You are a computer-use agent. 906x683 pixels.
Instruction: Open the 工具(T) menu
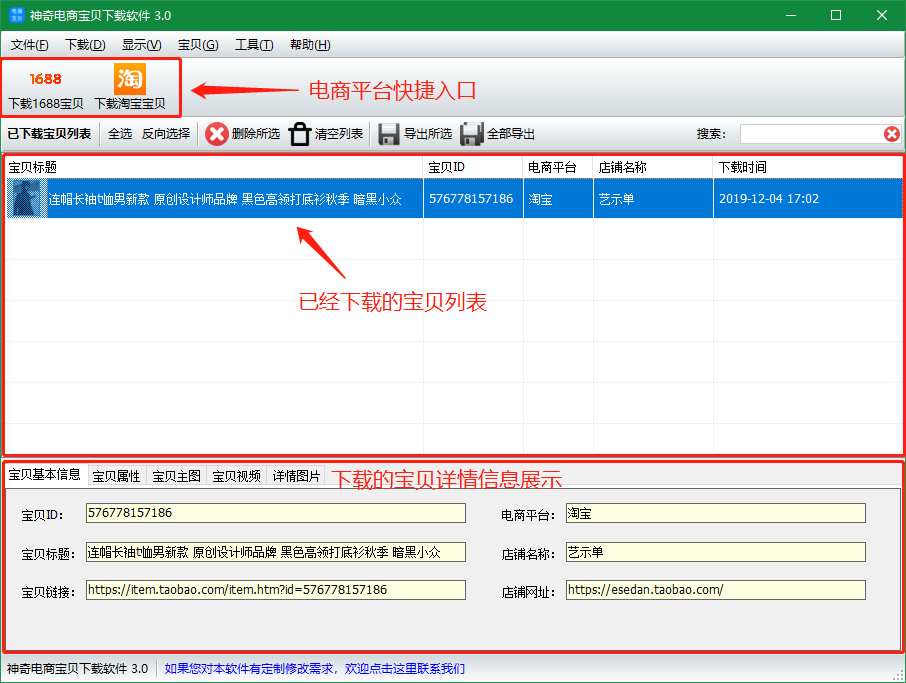tap(254, 45)
